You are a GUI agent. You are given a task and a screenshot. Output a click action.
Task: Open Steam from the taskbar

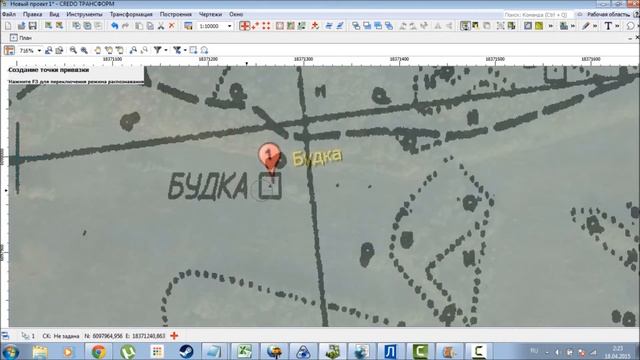[x=187, y=351]
